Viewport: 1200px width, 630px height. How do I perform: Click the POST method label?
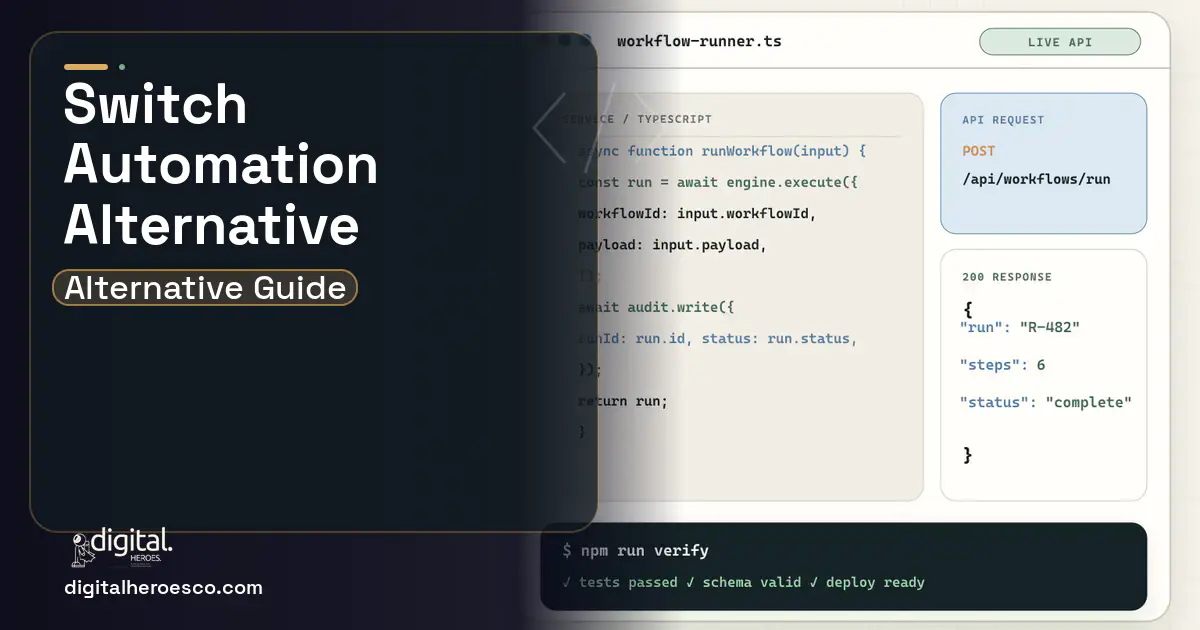pos(979,151)
